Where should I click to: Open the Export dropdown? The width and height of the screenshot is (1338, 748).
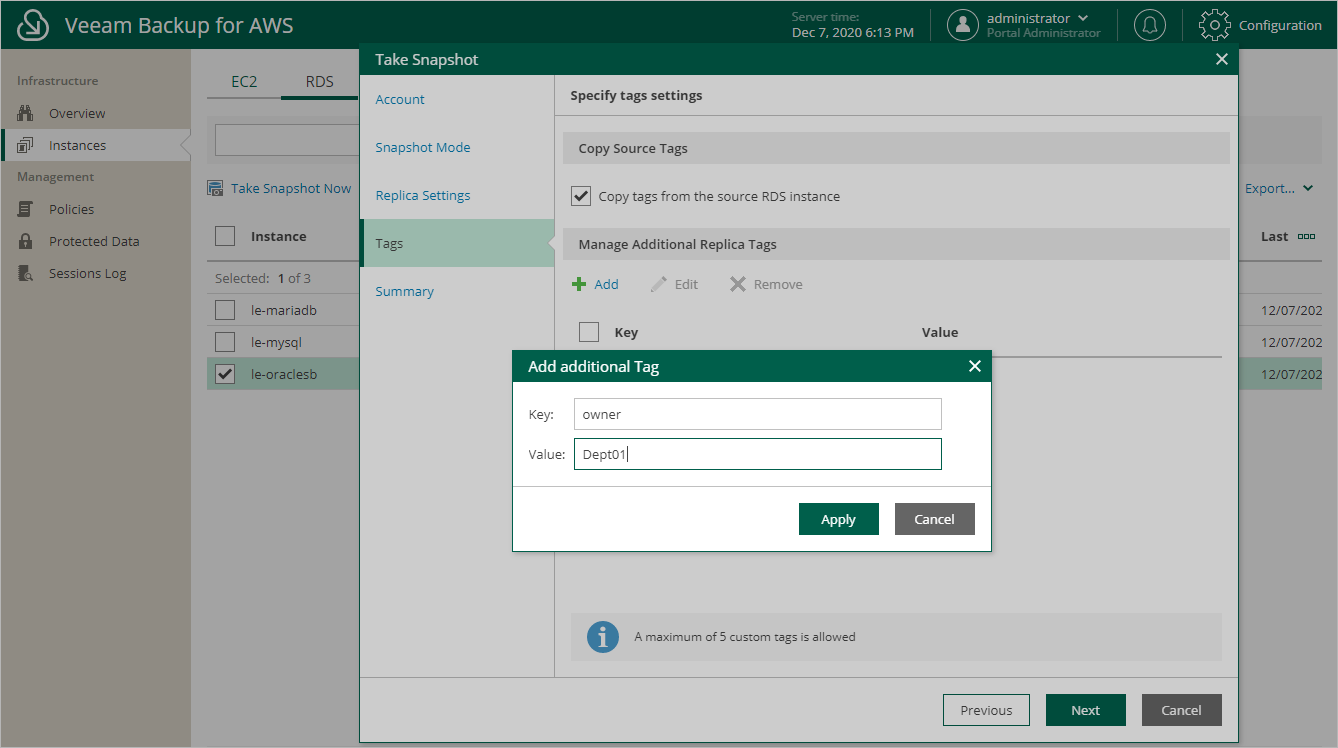click(x=1279, y=188)
